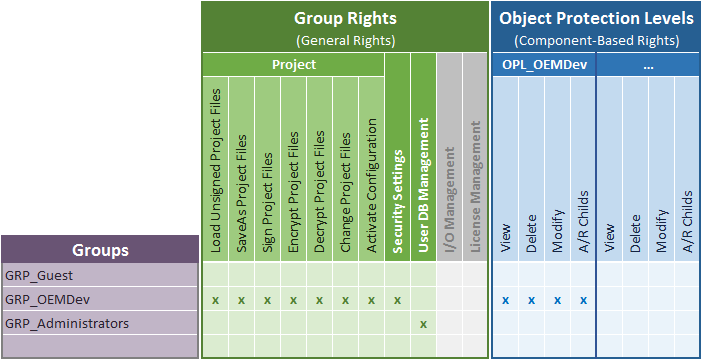Toggle the User DB Management x for GRP_Administrators
This screenshot has height=360, width=702.
[423, 324]
